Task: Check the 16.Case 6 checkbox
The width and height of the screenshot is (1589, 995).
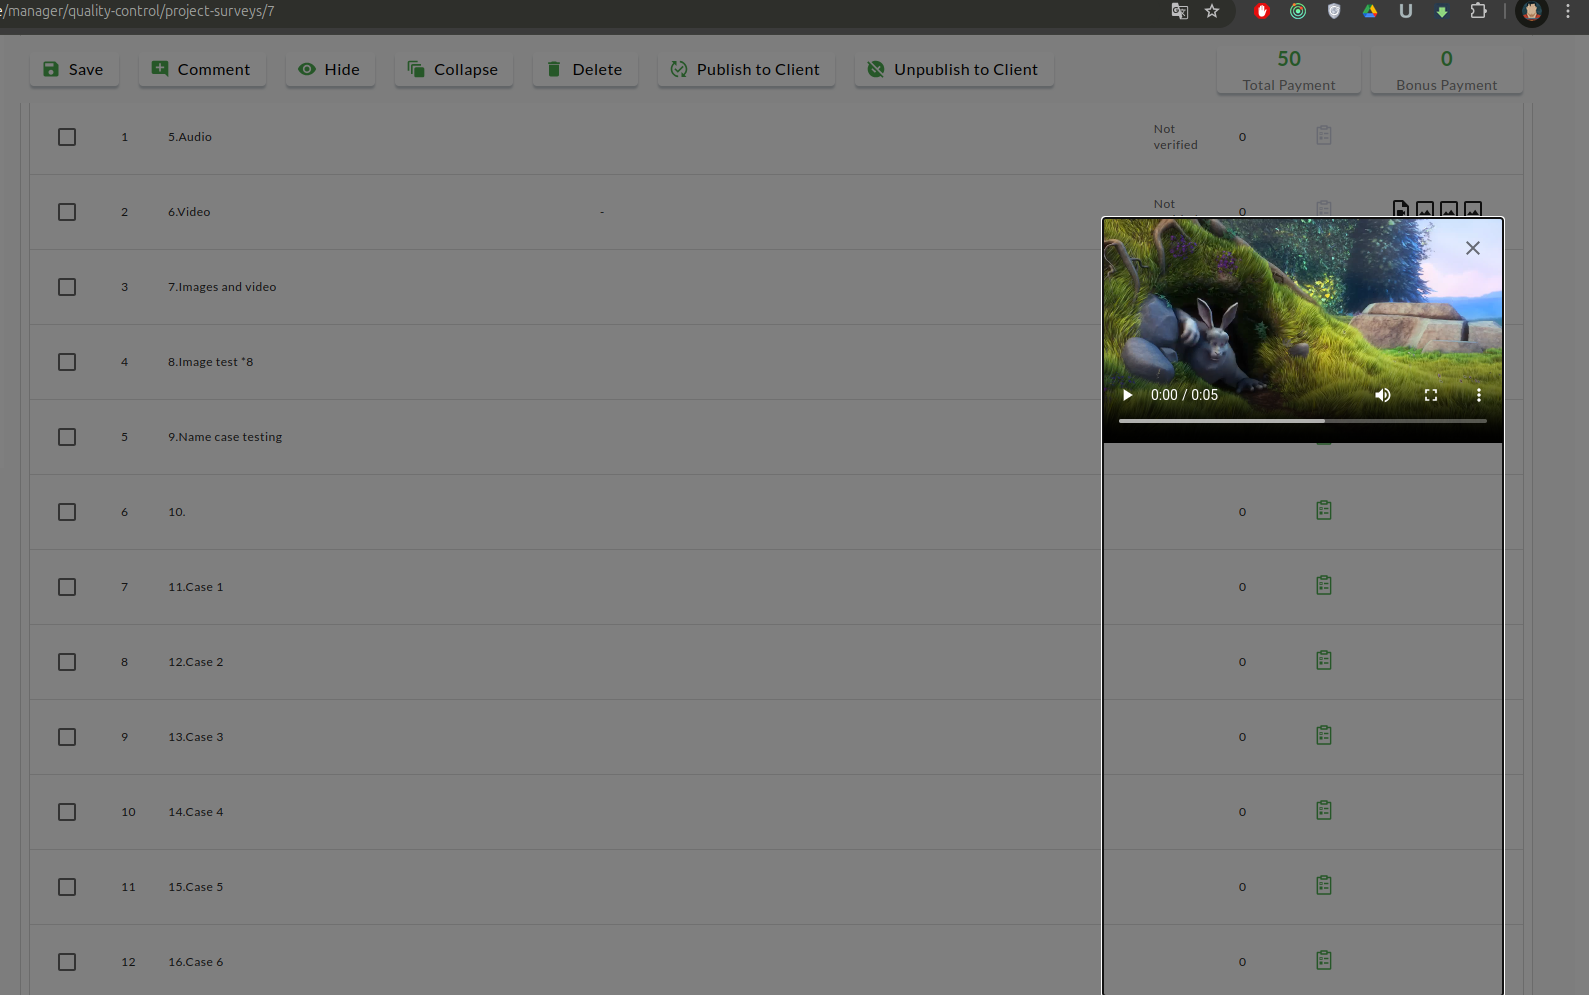Action: pos(67,962)
